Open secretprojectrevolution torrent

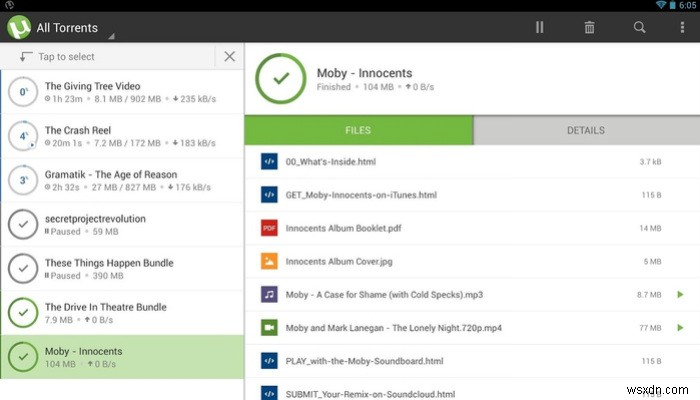[x=122, y=224]
